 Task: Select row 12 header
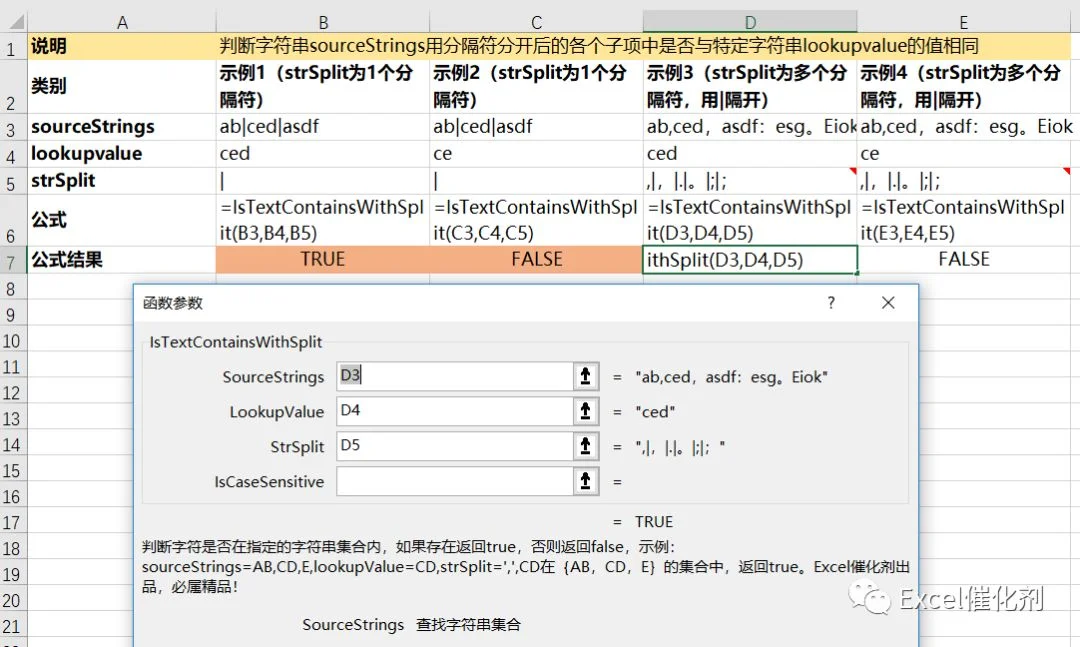click(13, 392)
